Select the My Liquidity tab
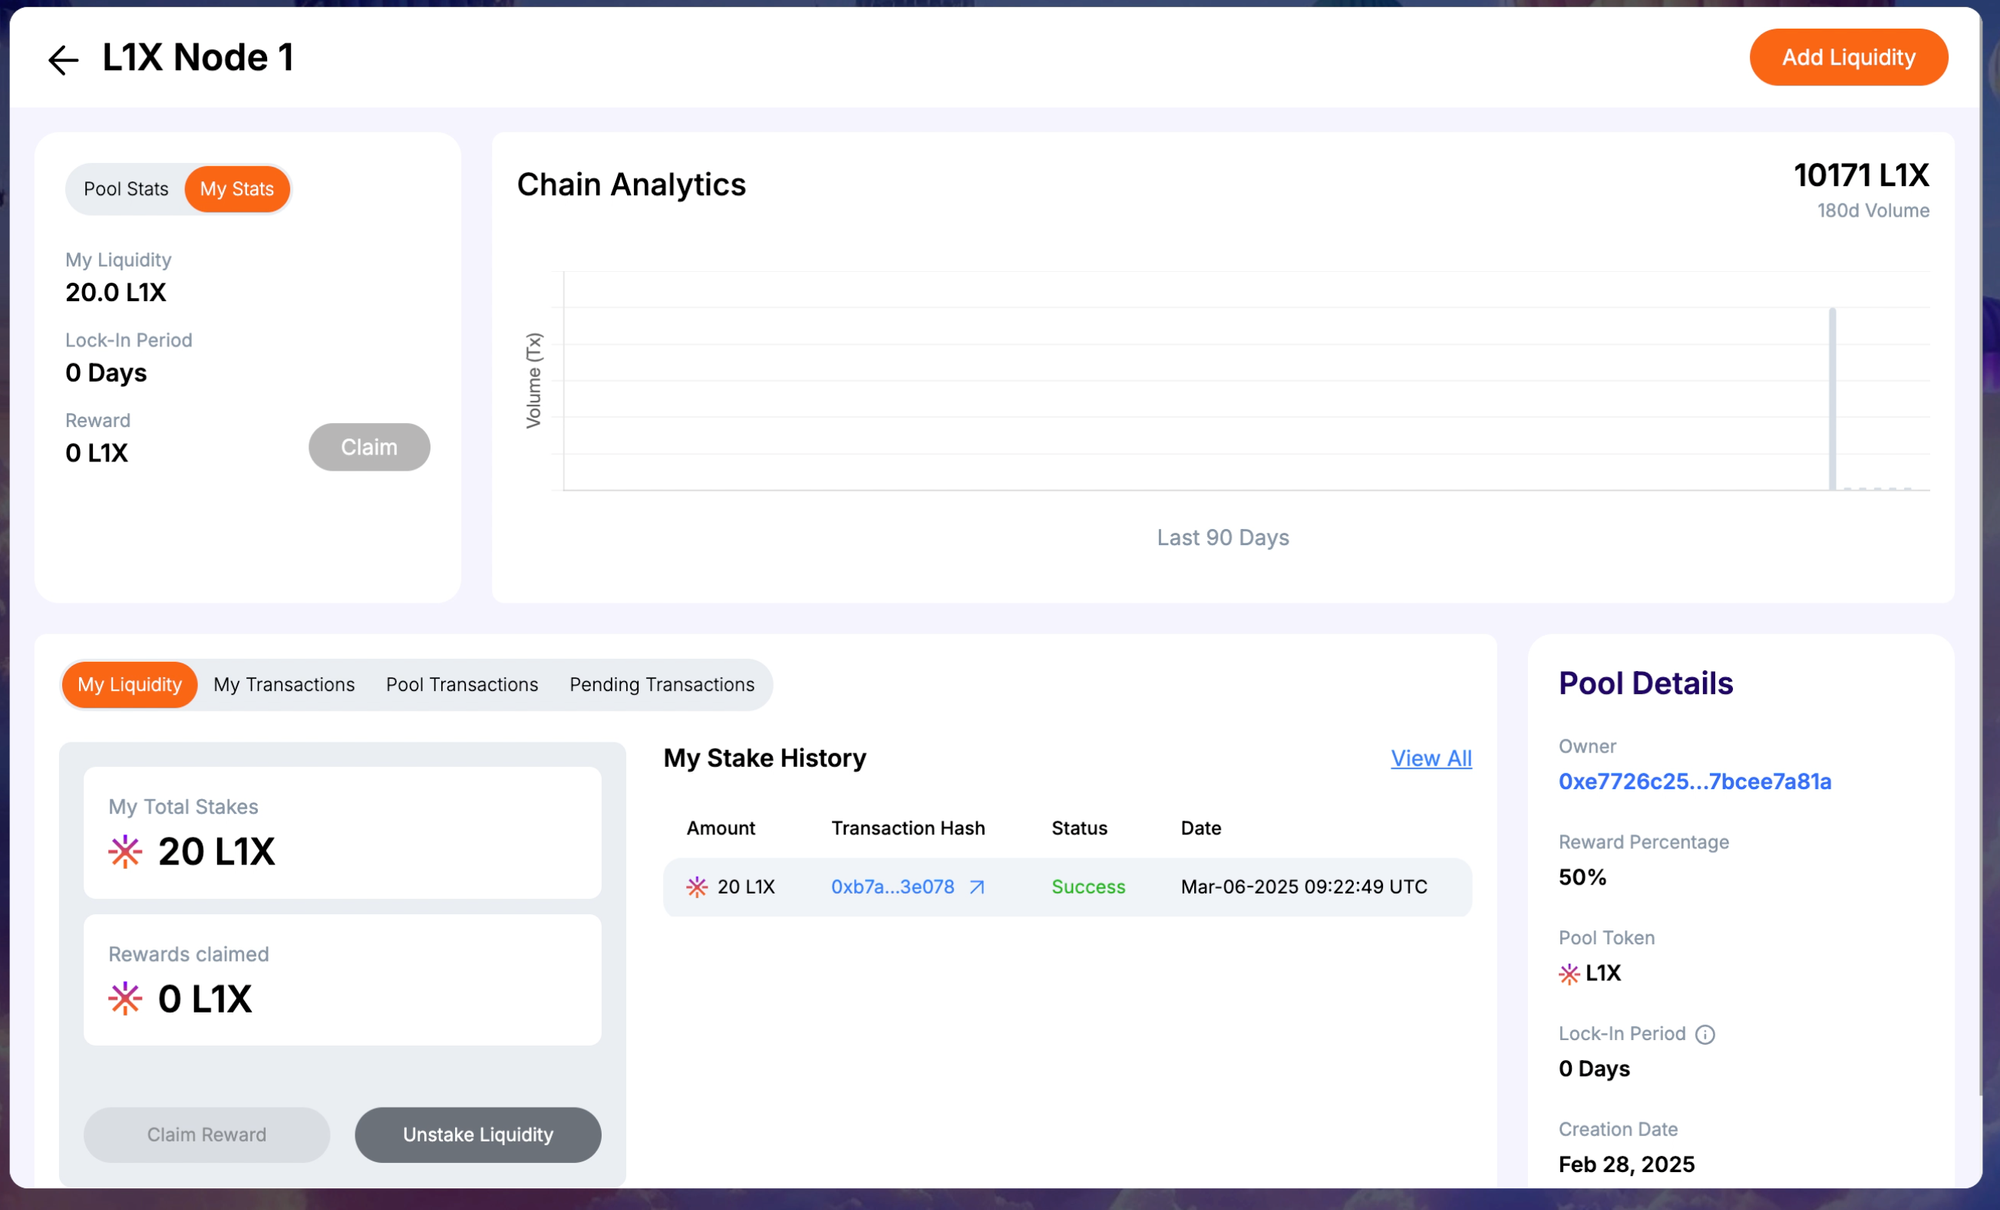The height and width of the screenshot is (1210, 2000). click(x=130, y=685)
